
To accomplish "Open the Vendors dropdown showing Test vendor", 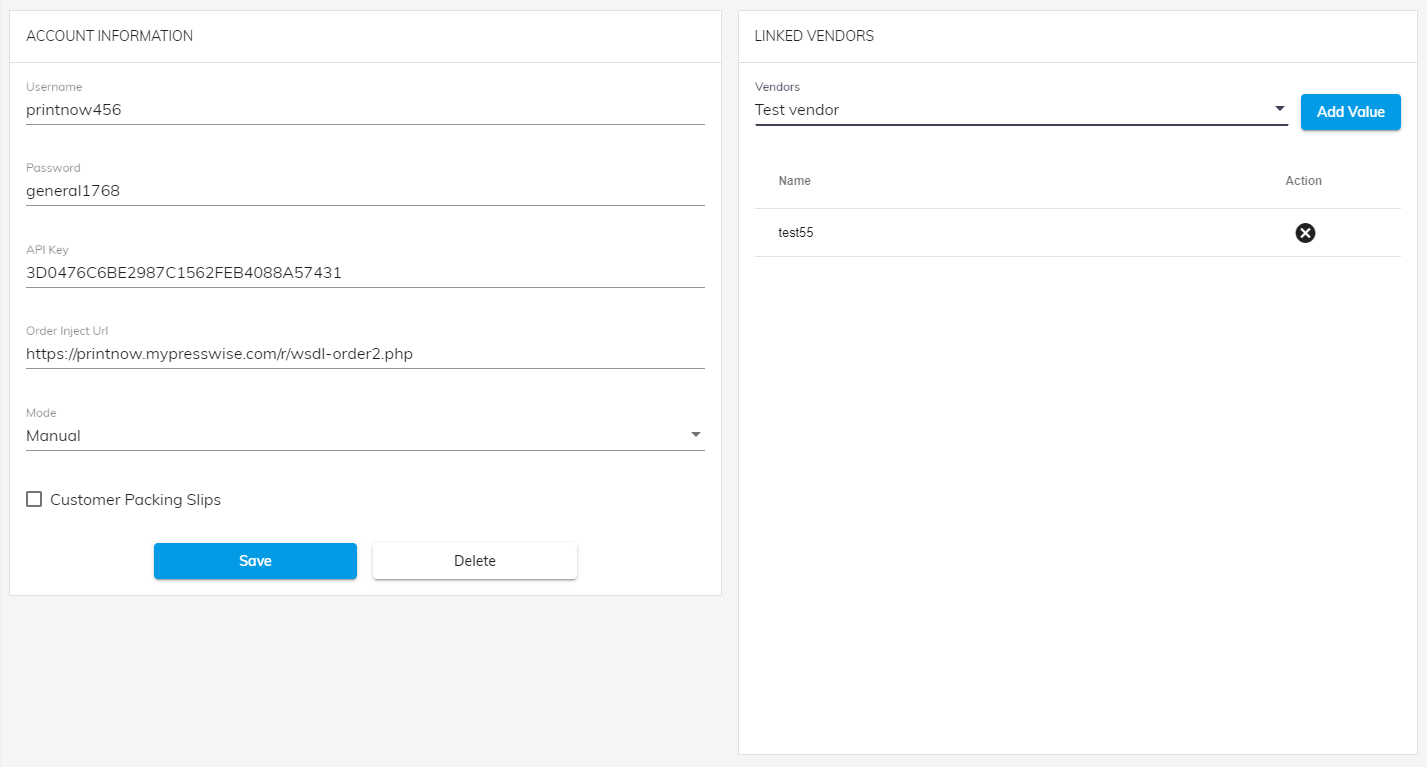I will tap(1021, 109).
